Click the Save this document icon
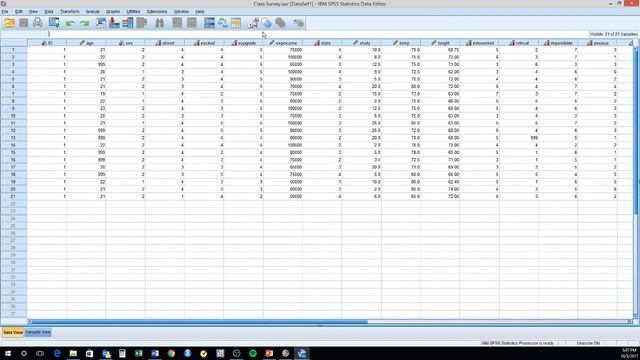This screenshot has width=640, height=360. coord(24,23)
